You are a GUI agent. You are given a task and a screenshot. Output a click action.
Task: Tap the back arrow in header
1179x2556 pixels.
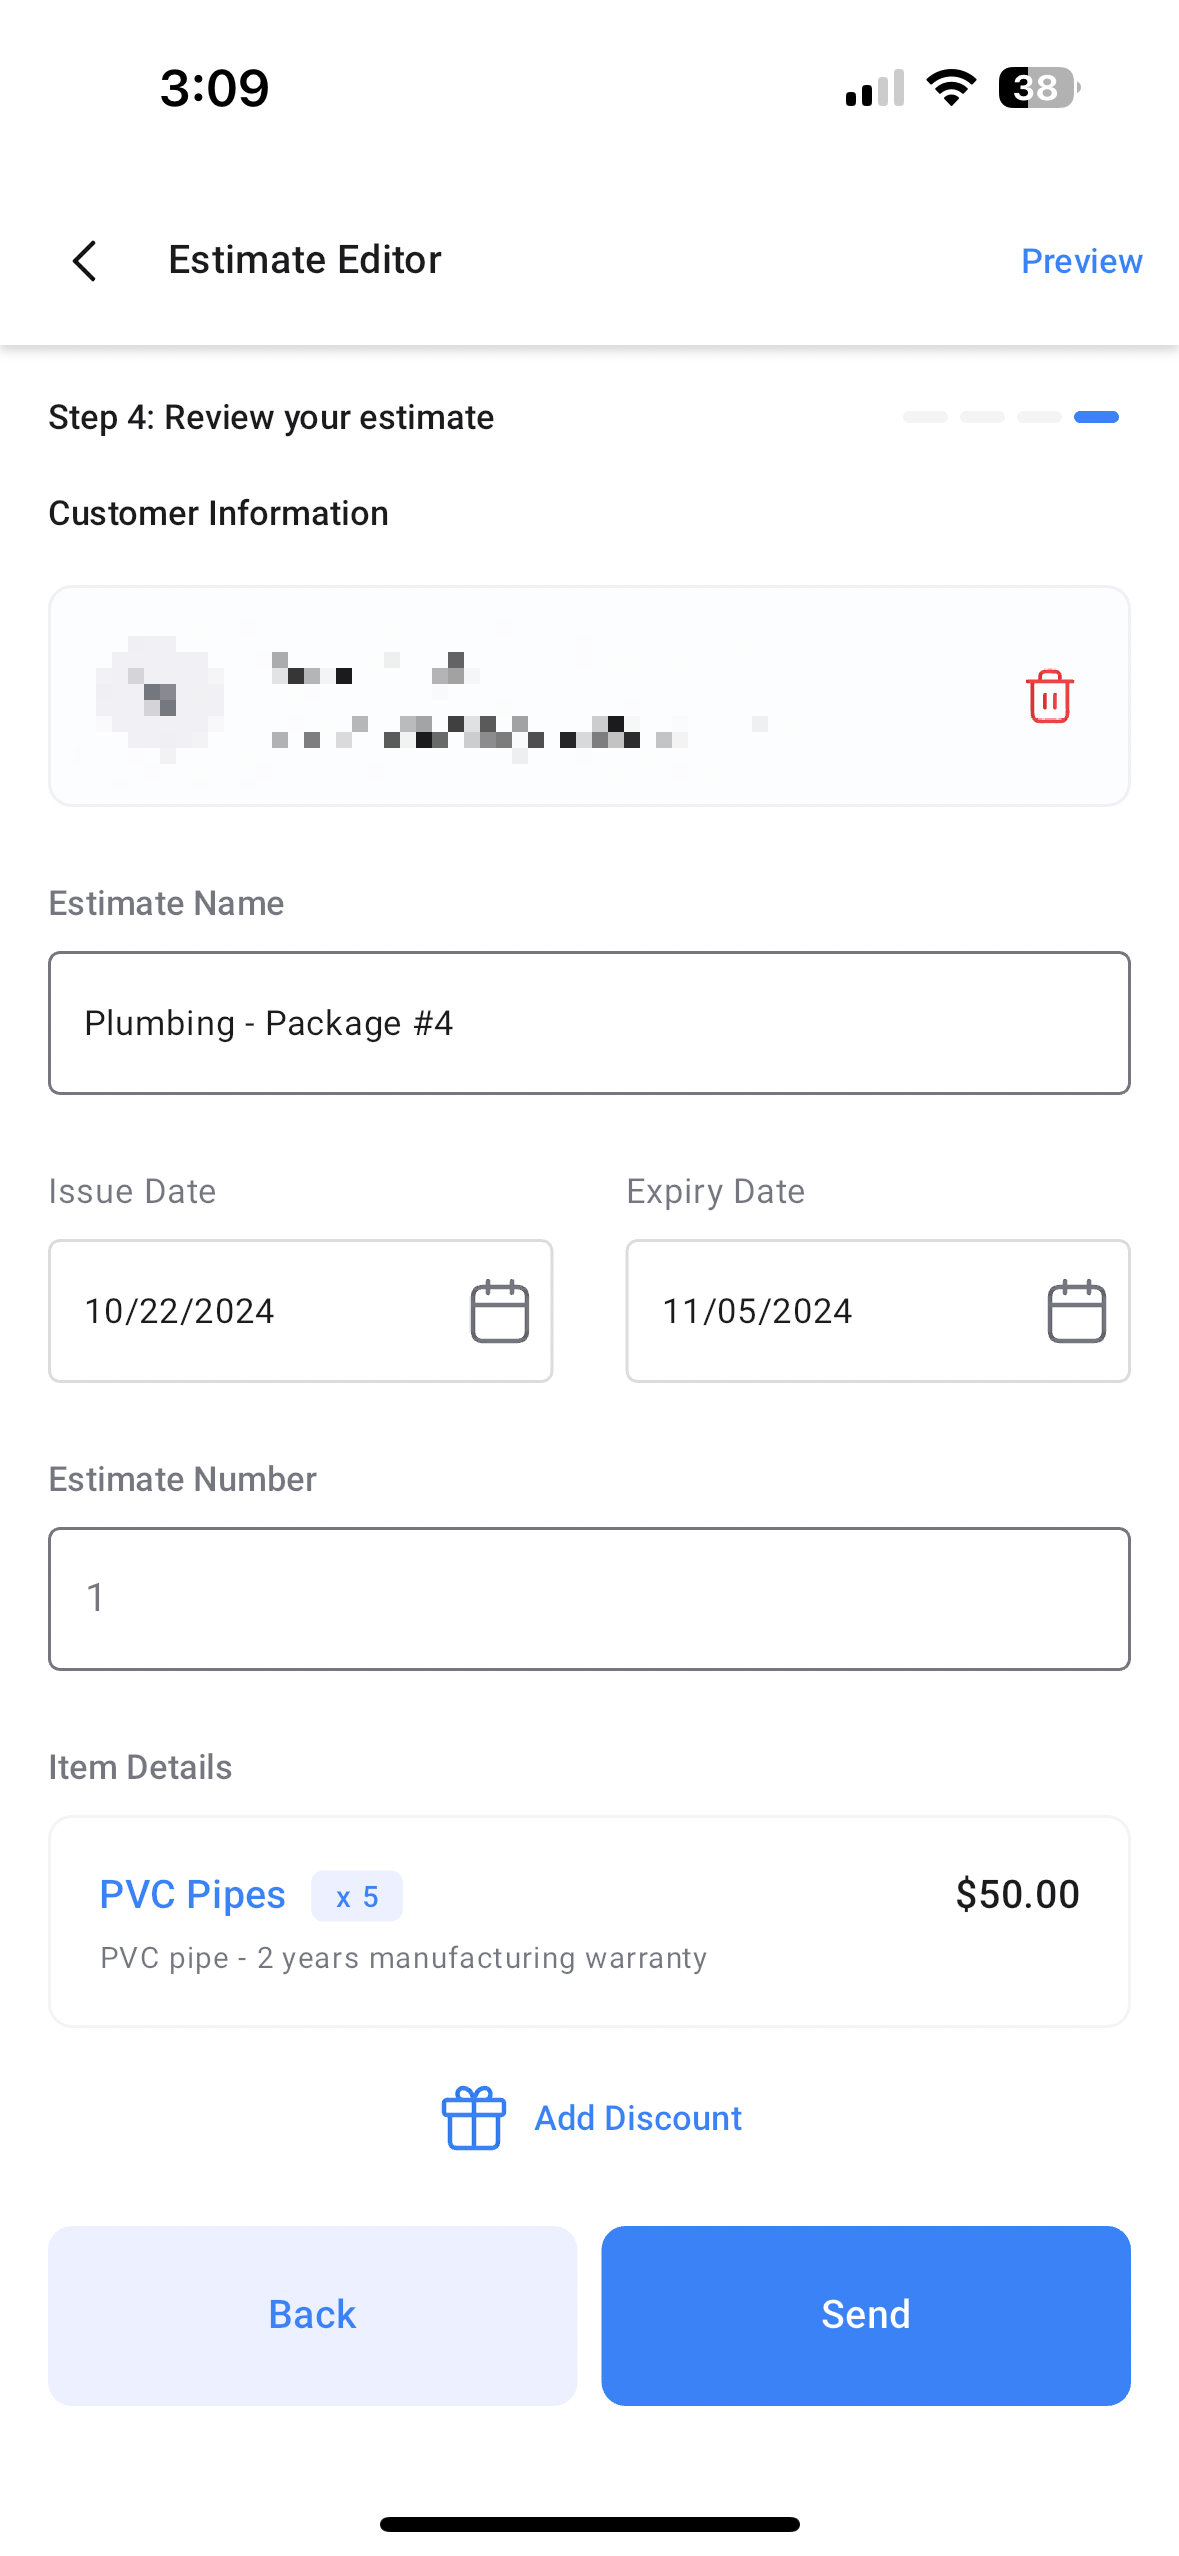click(85, 261)
